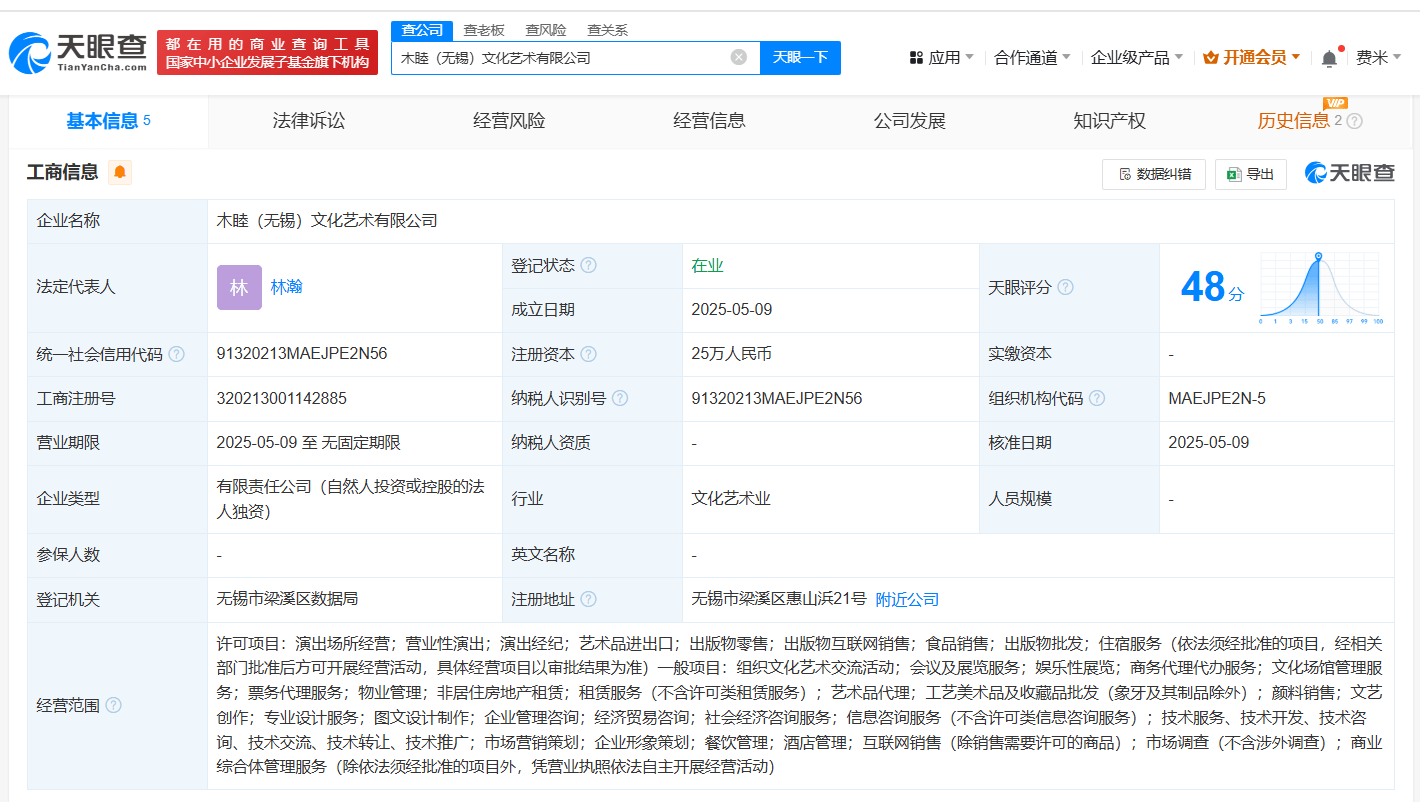Open the 费米 account dropdown
Viewport: 1420px width, 802px height.
click(x=1379, y=58)
